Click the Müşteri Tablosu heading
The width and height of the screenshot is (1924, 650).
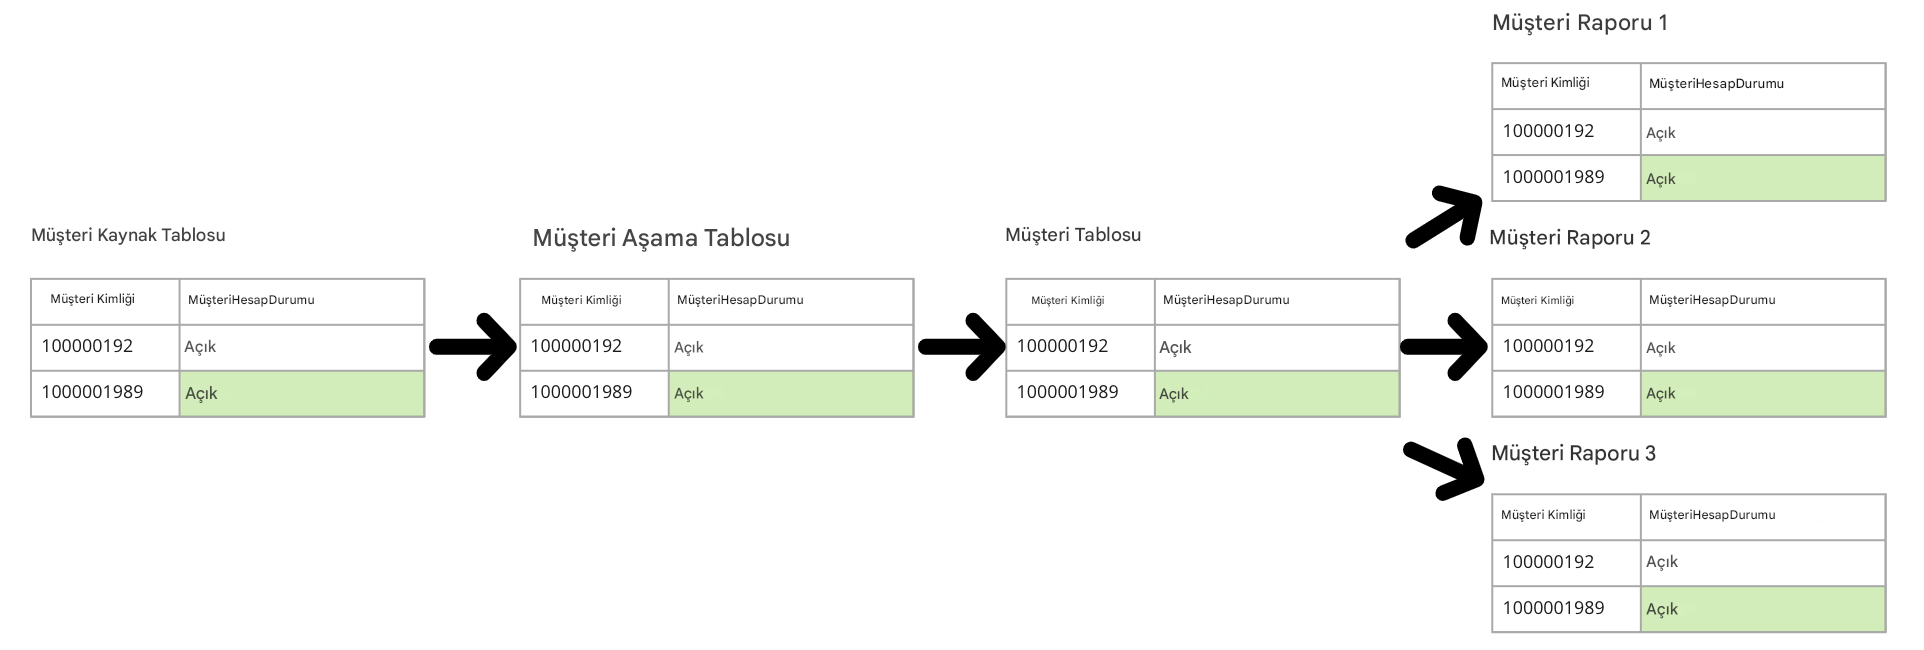(1073, 235)
